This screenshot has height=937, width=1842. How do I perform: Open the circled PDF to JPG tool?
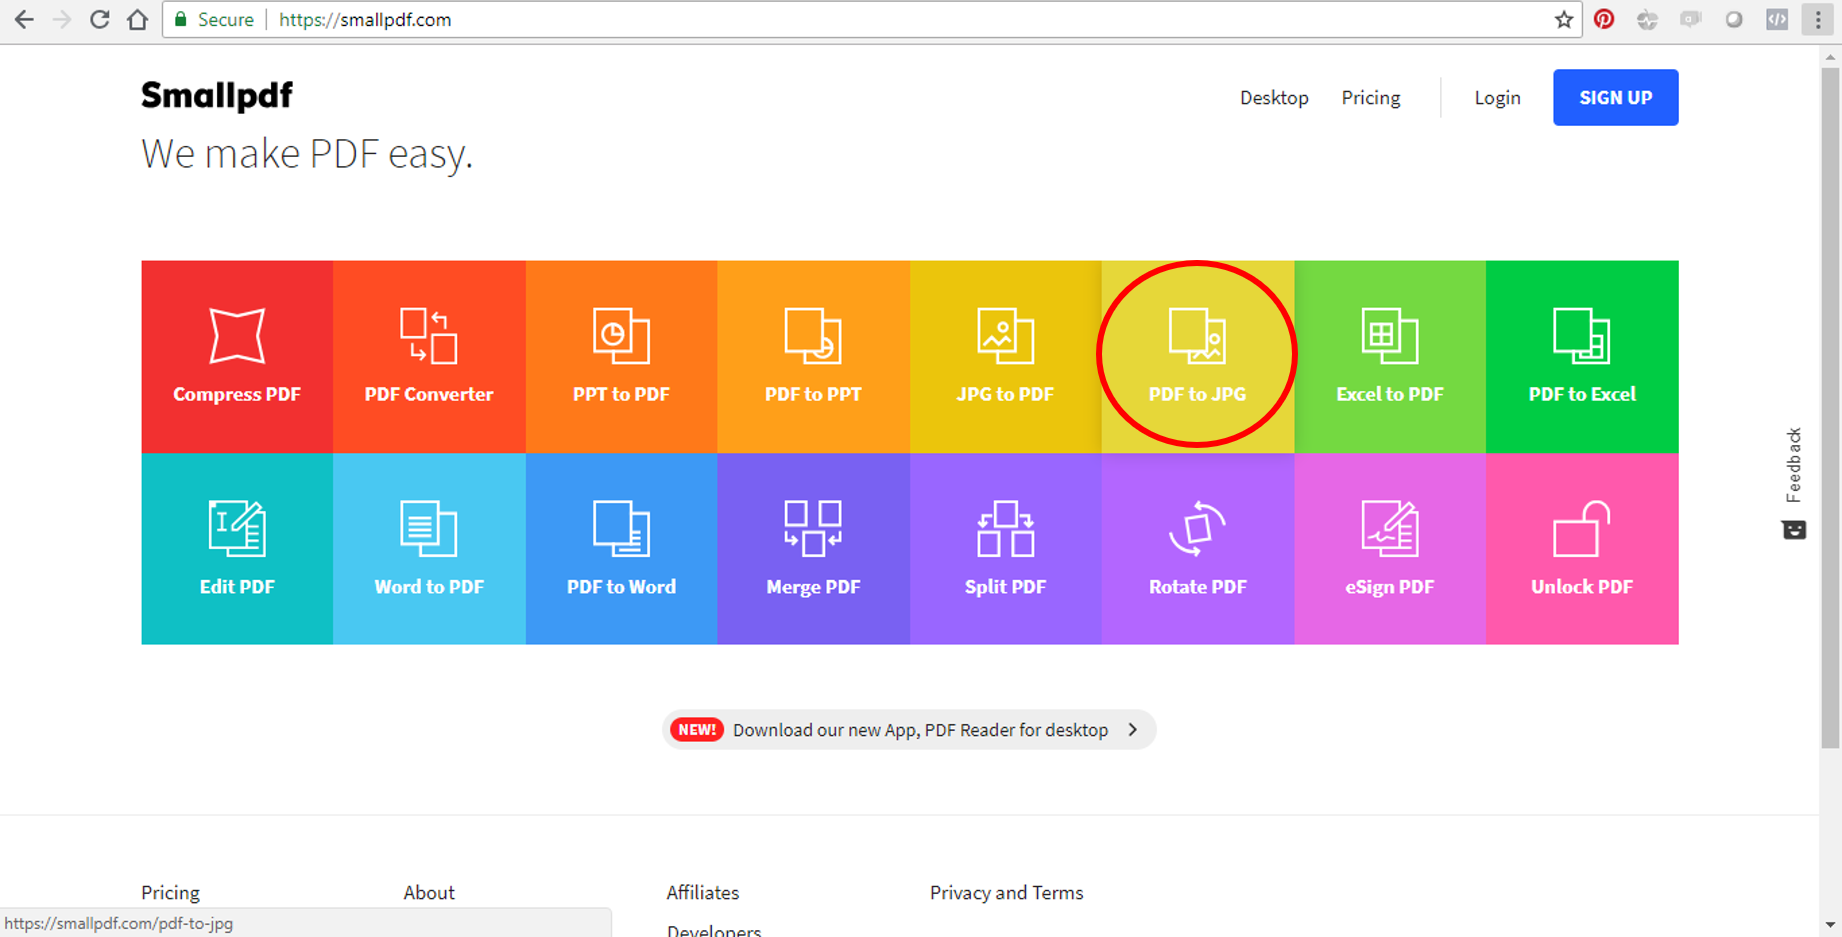(x=1197, y=356)
